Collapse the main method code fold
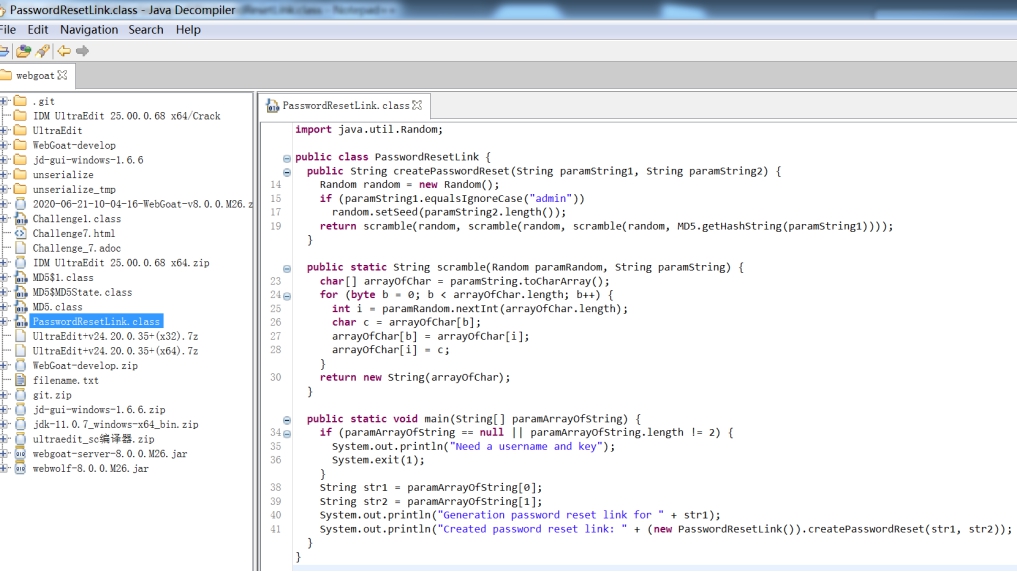This screenshot has width=1017, height=572. point(287,420)
